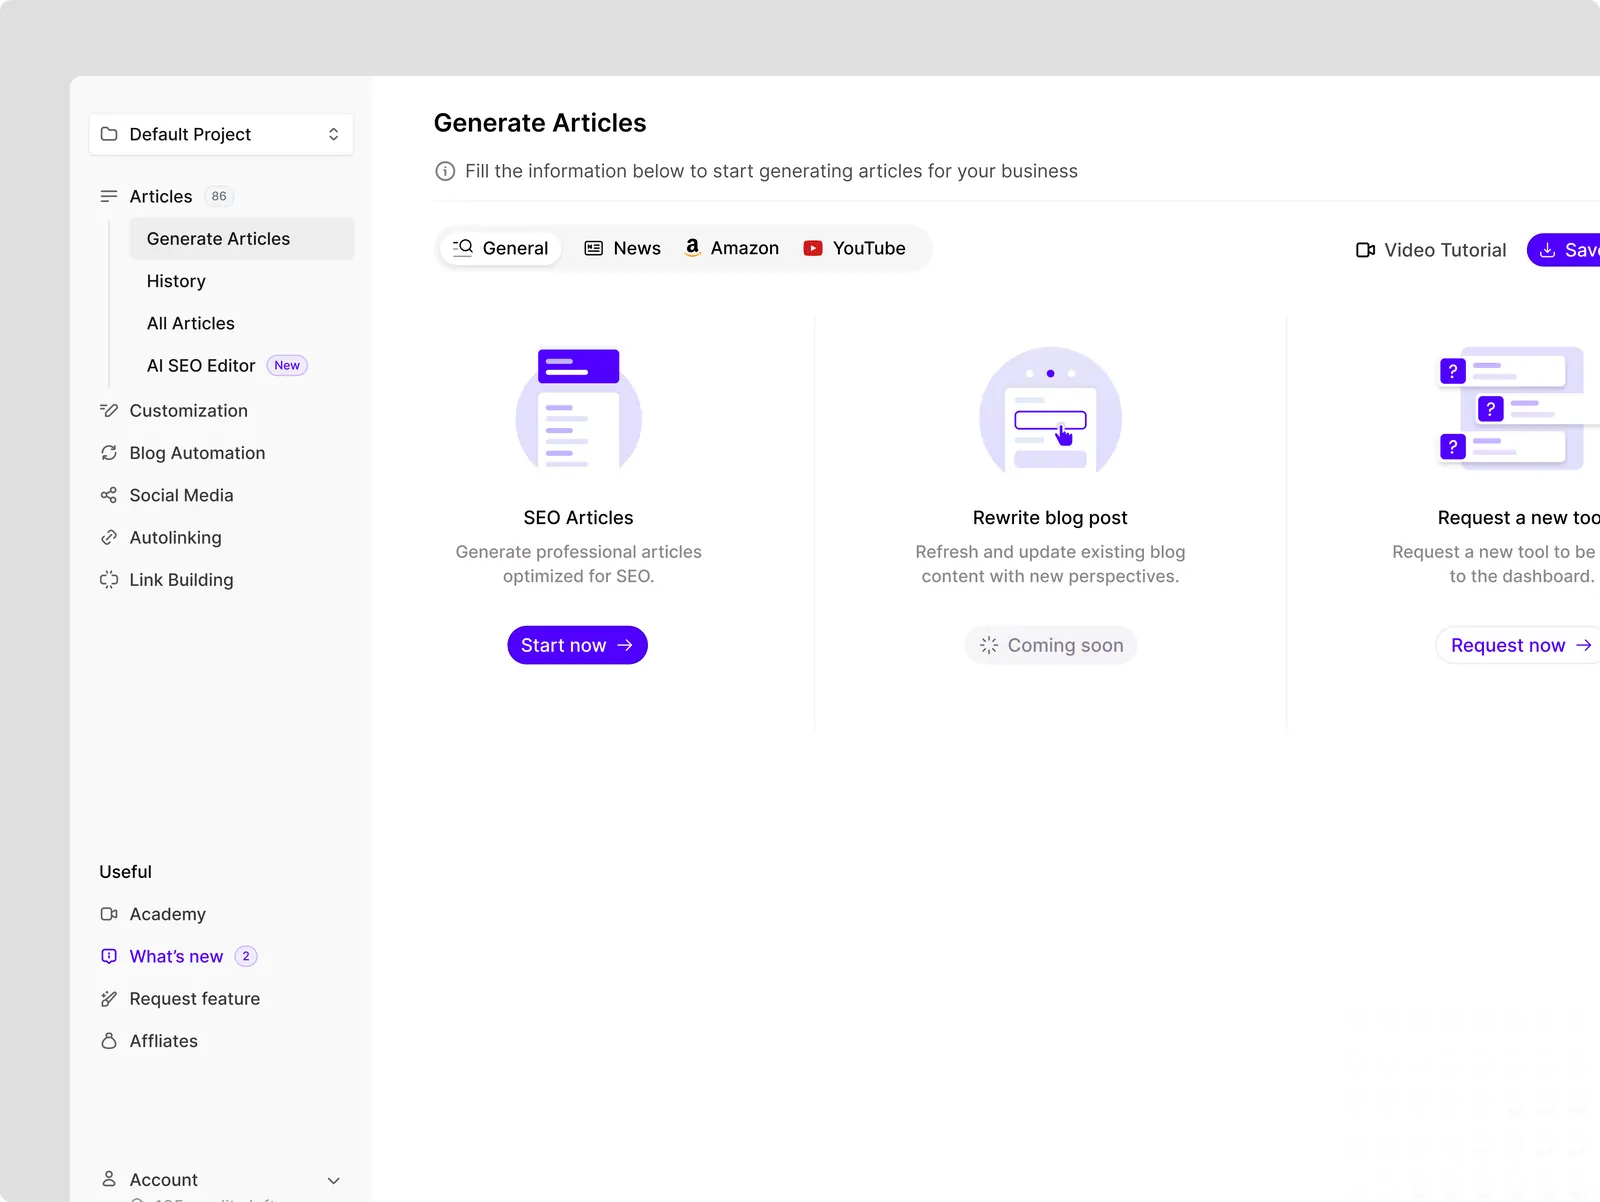Click the Academy video icon
This screenshot has height=1202, width=1600.
[109, 914]
